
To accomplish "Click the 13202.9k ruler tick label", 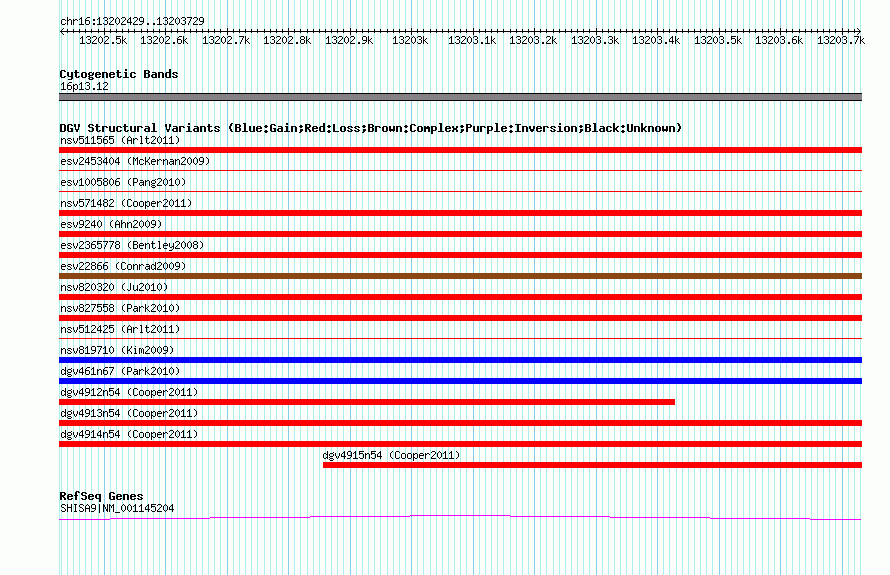I will [x=349, y=40].
